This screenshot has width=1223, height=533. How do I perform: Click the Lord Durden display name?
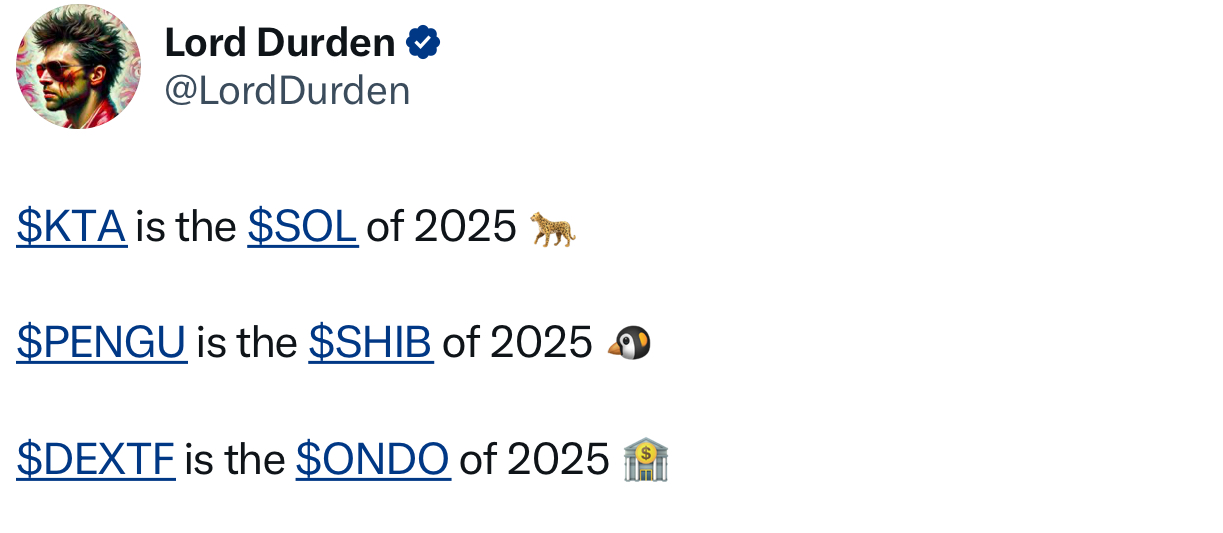(x=280, y=43)
